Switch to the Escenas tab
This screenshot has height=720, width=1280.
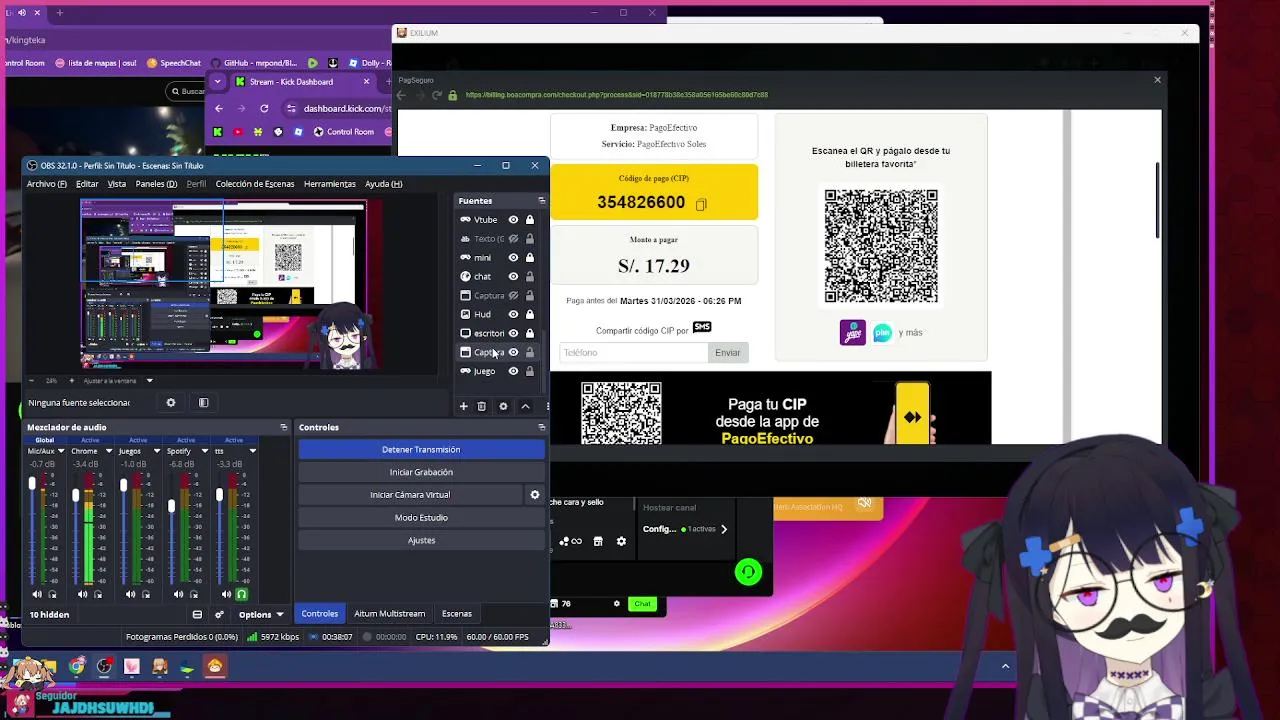457,614
